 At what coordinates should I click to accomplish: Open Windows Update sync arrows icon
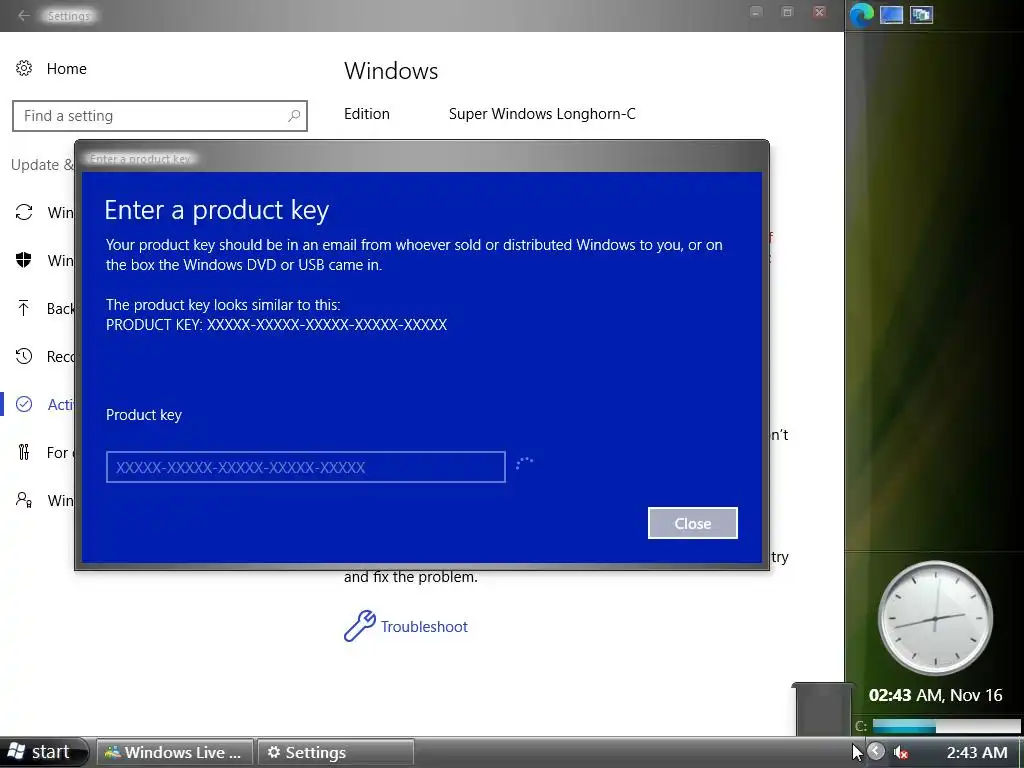24,212
